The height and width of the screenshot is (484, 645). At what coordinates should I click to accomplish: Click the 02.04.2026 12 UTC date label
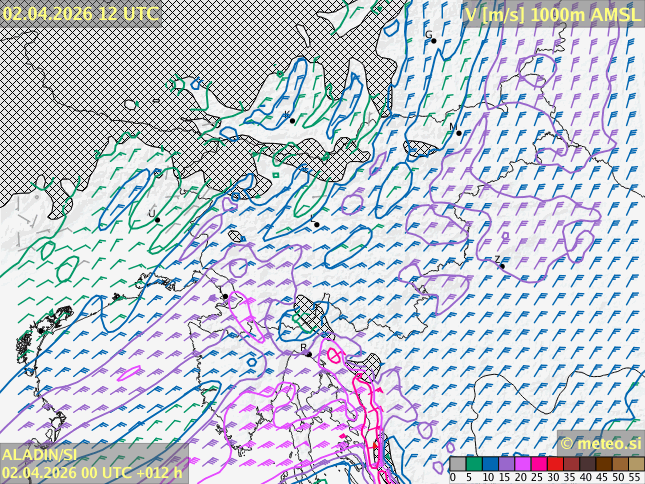80,13
